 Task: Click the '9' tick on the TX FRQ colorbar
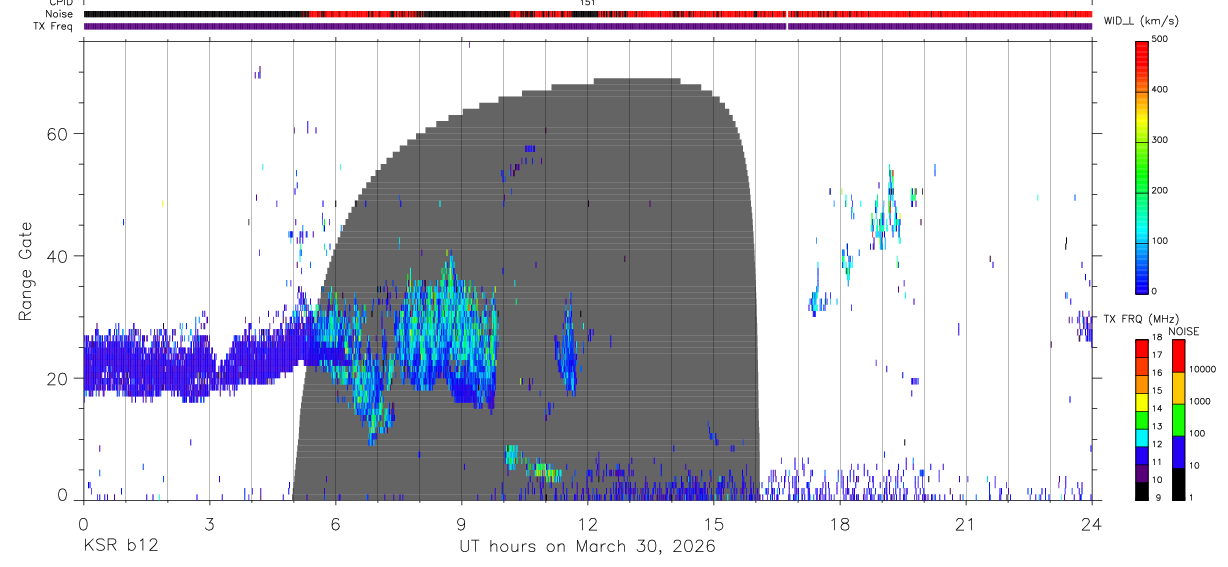coord(1157,497)
